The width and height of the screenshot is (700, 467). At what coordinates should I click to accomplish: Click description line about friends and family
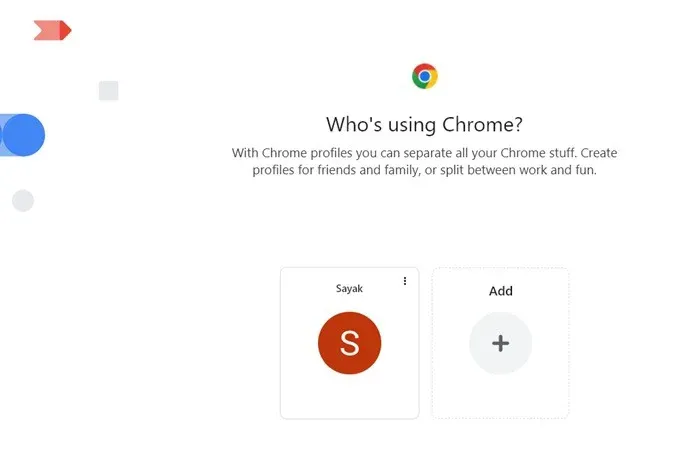[425, 170]
